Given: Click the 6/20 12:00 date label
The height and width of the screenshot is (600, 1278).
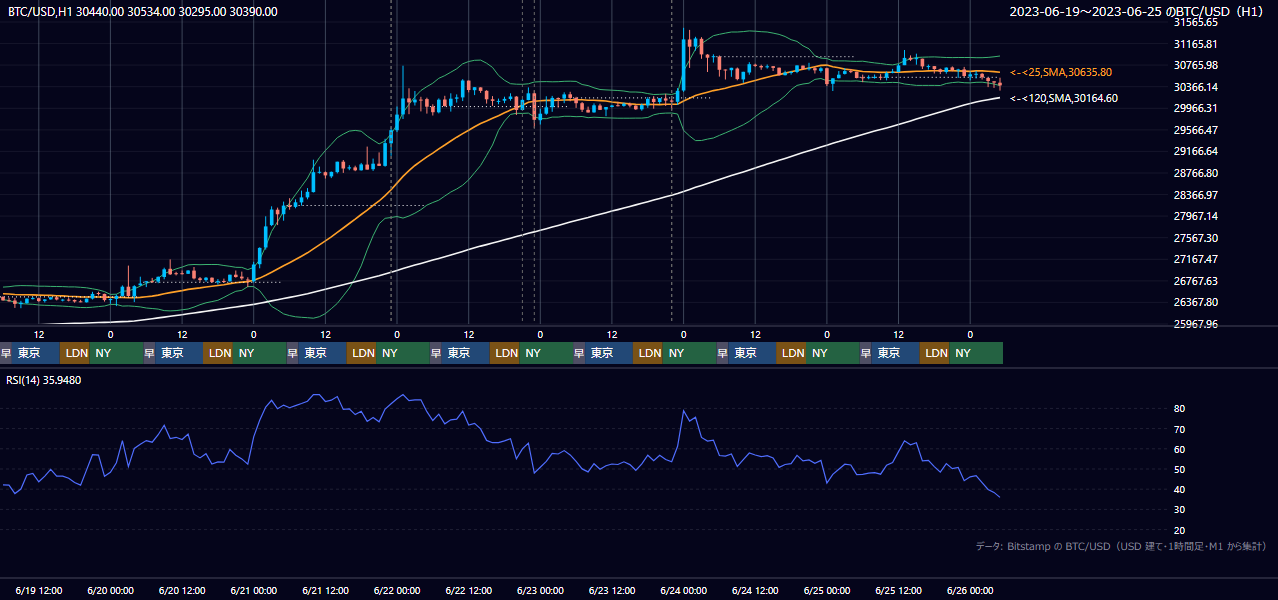Looking at the screenshot, I should click(x=182, y=590).
